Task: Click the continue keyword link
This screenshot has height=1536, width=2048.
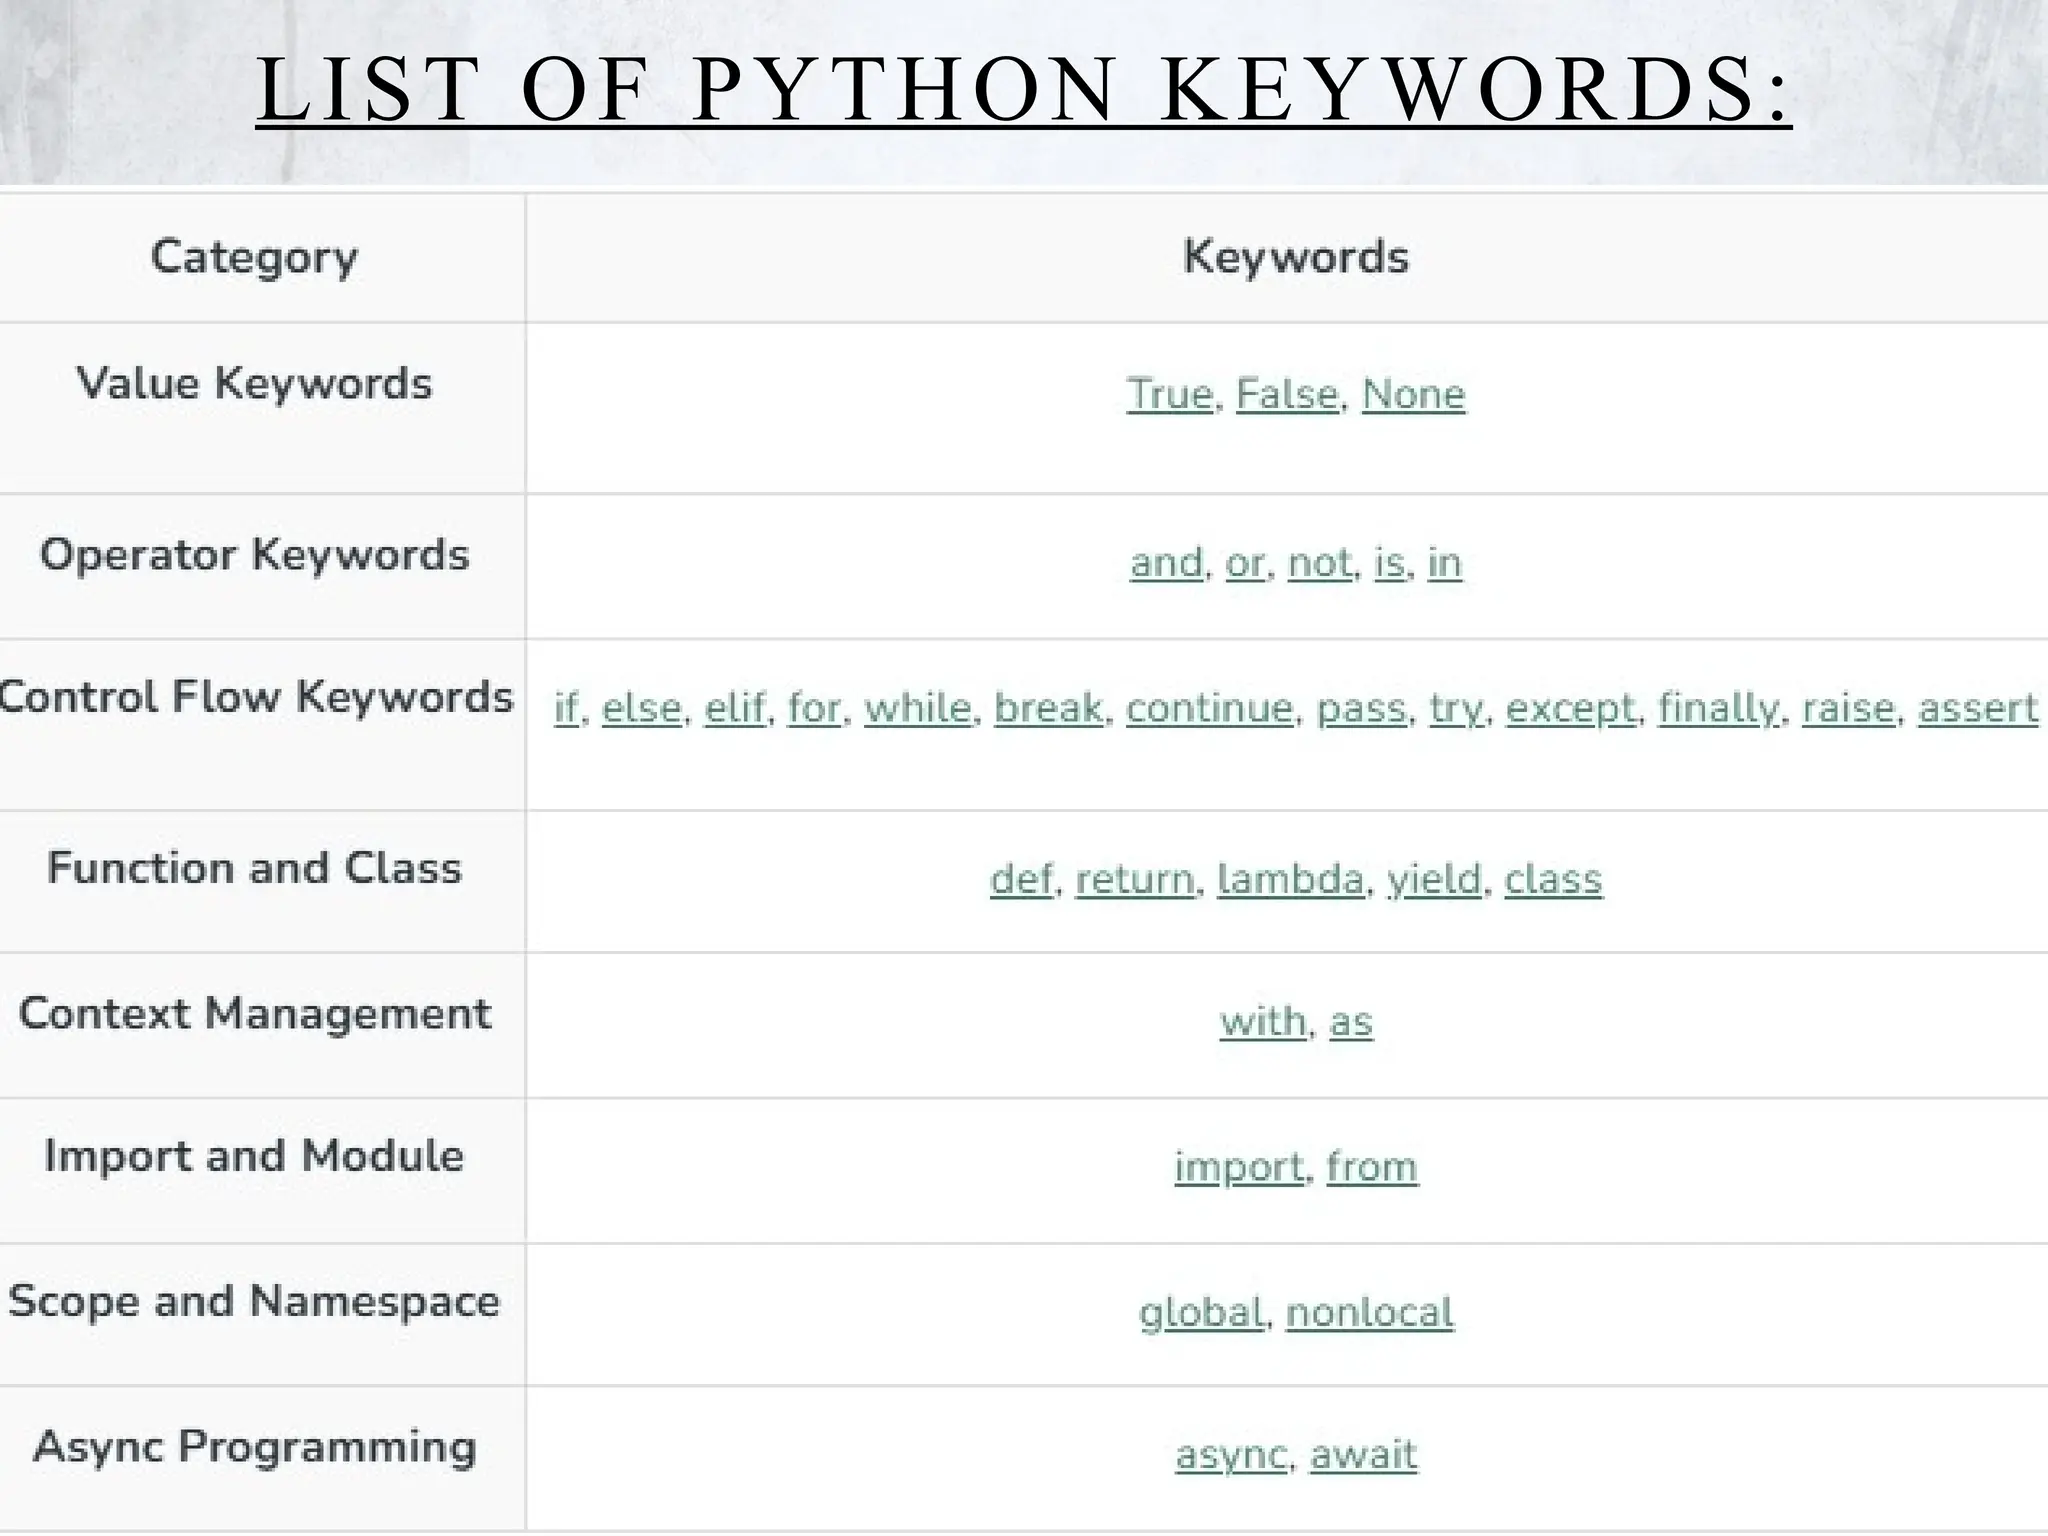Action: pyautogui.click(x=1209, y=708)
